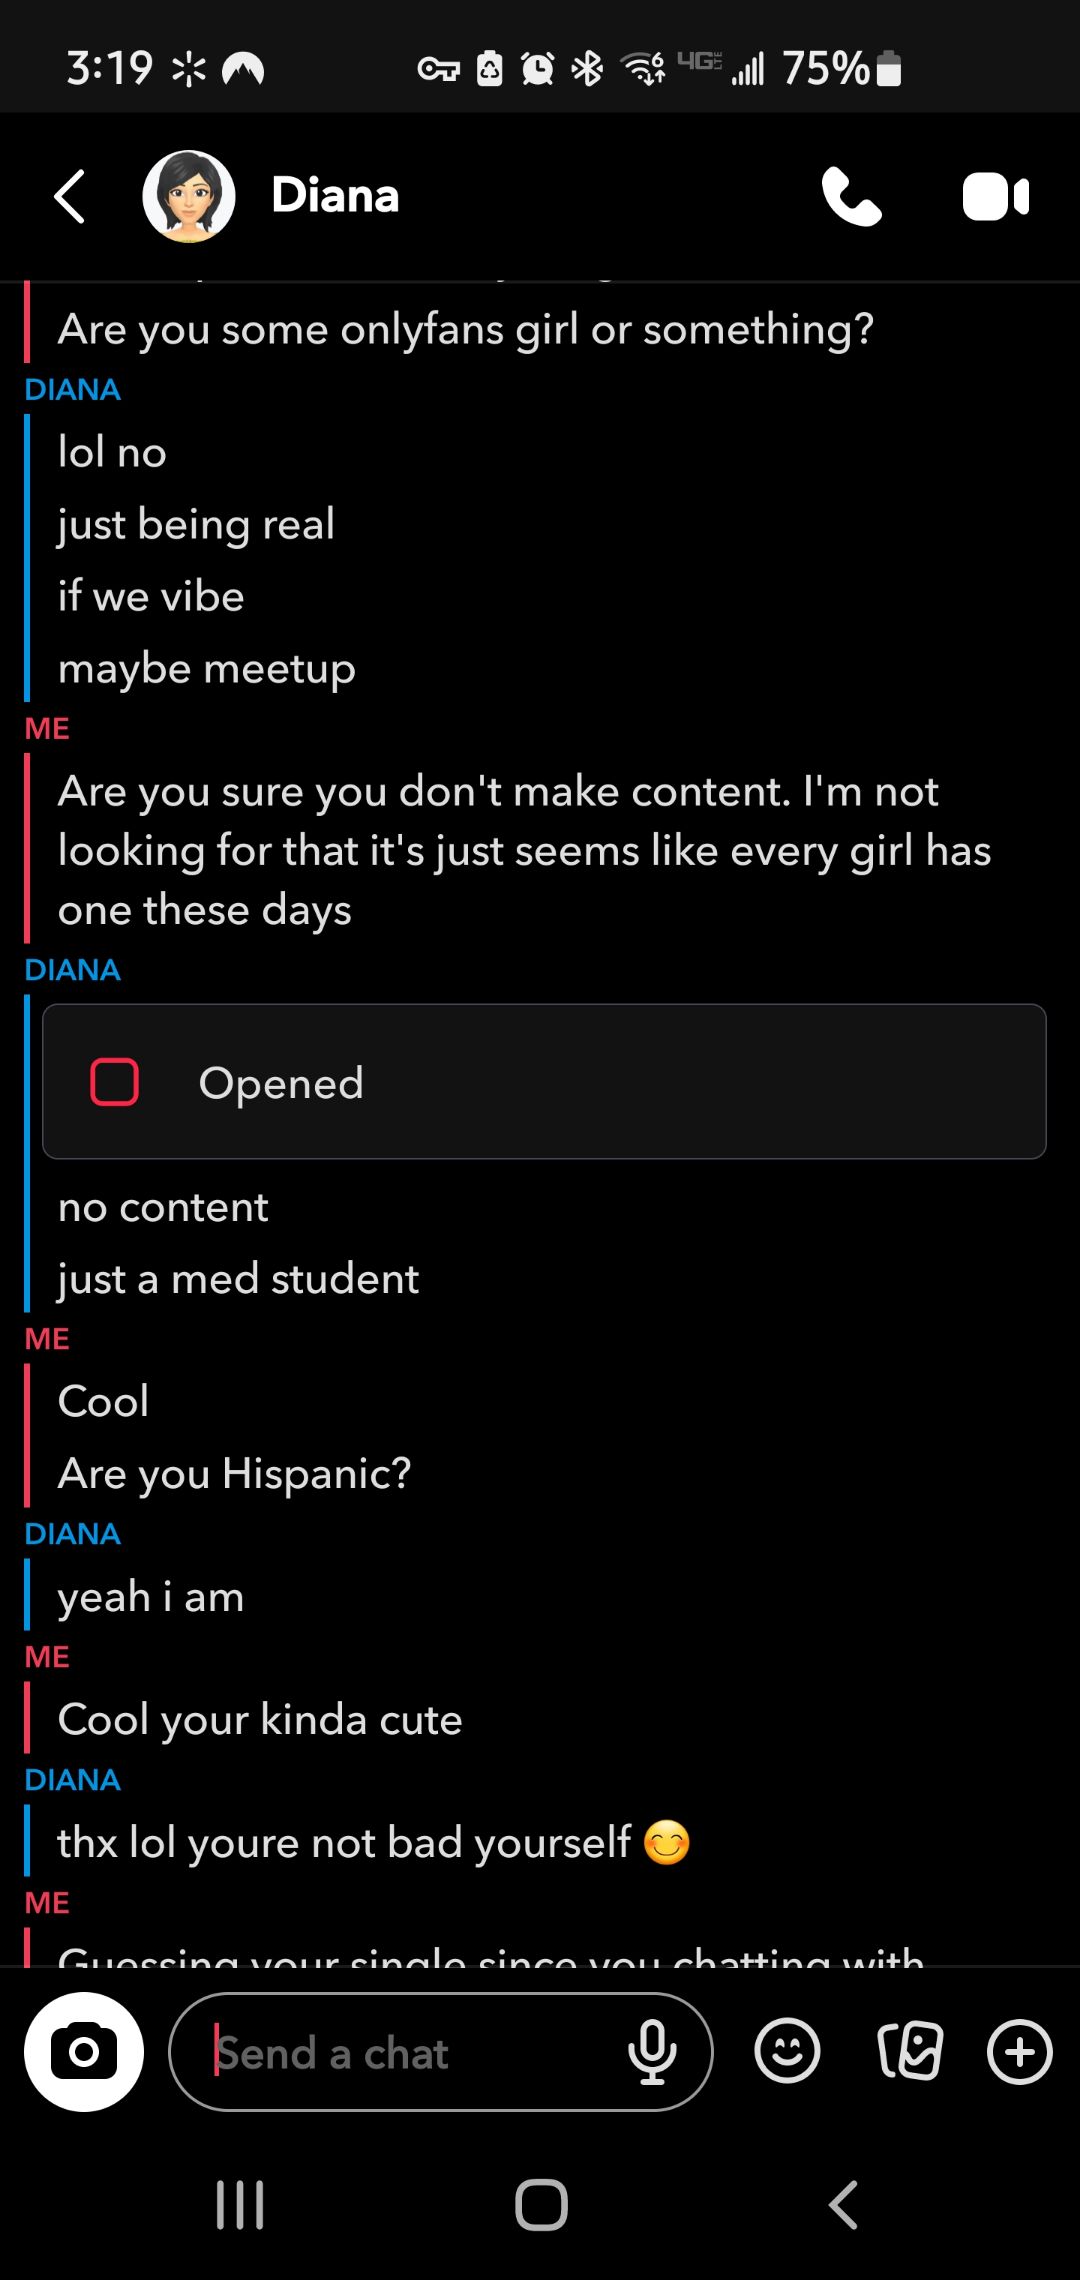
Task: Open the stickers and memories gallery
Action: point(909,2052)
